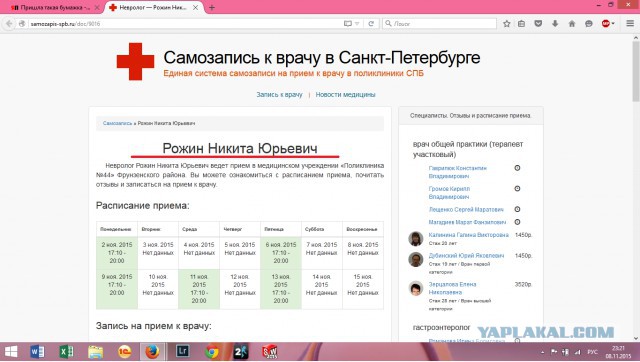This screenshot has width=640, height=362.
Task: Click clock icon beside Гаврилюк Константин
Action: [517, 168]
